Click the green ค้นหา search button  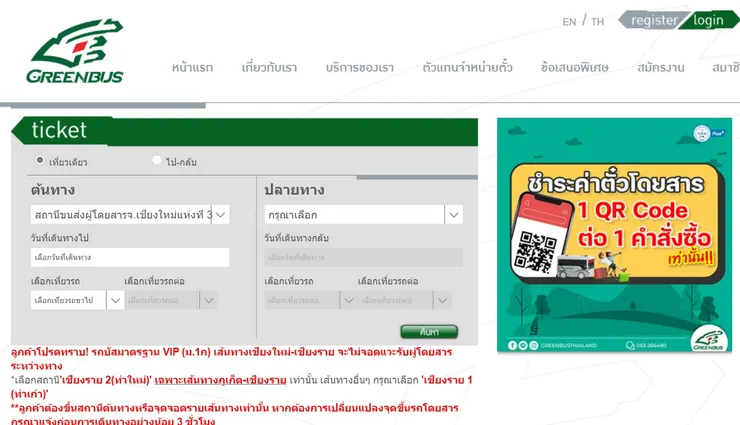point(429,332)
